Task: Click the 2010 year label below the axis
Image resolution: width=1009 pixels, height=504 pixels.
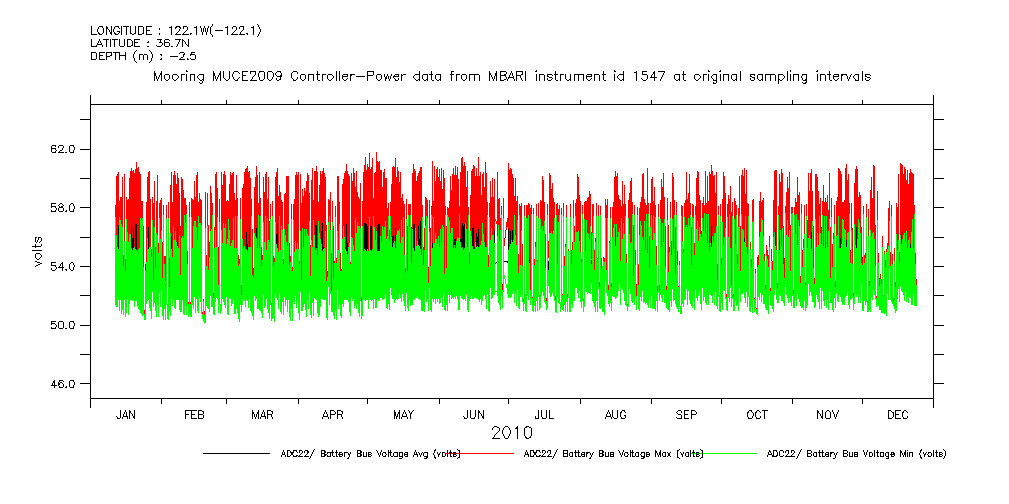Action: [x=511, y=433]
